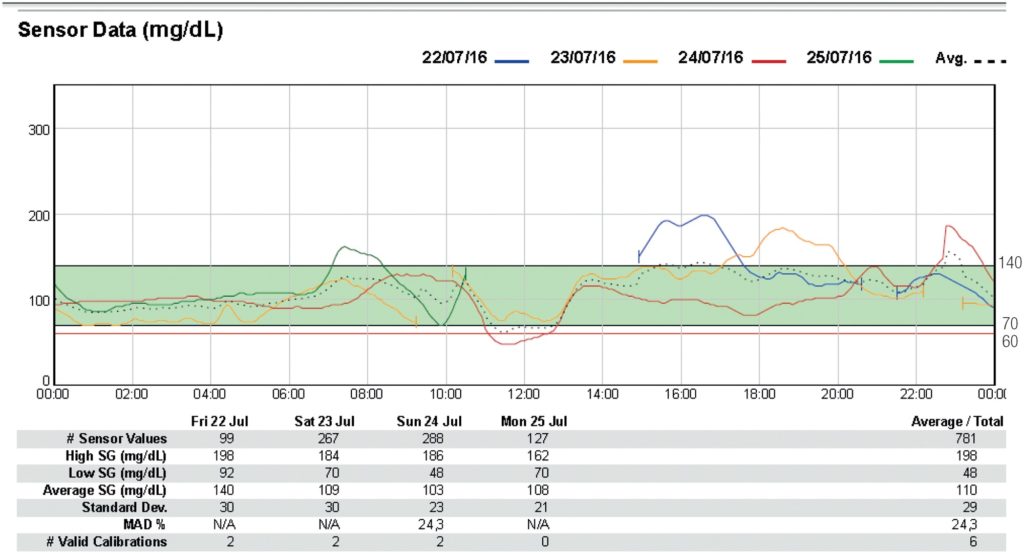Click the 60 low threshold label
Viewport: 1024px width, 554px height.
click(1008, 341)
